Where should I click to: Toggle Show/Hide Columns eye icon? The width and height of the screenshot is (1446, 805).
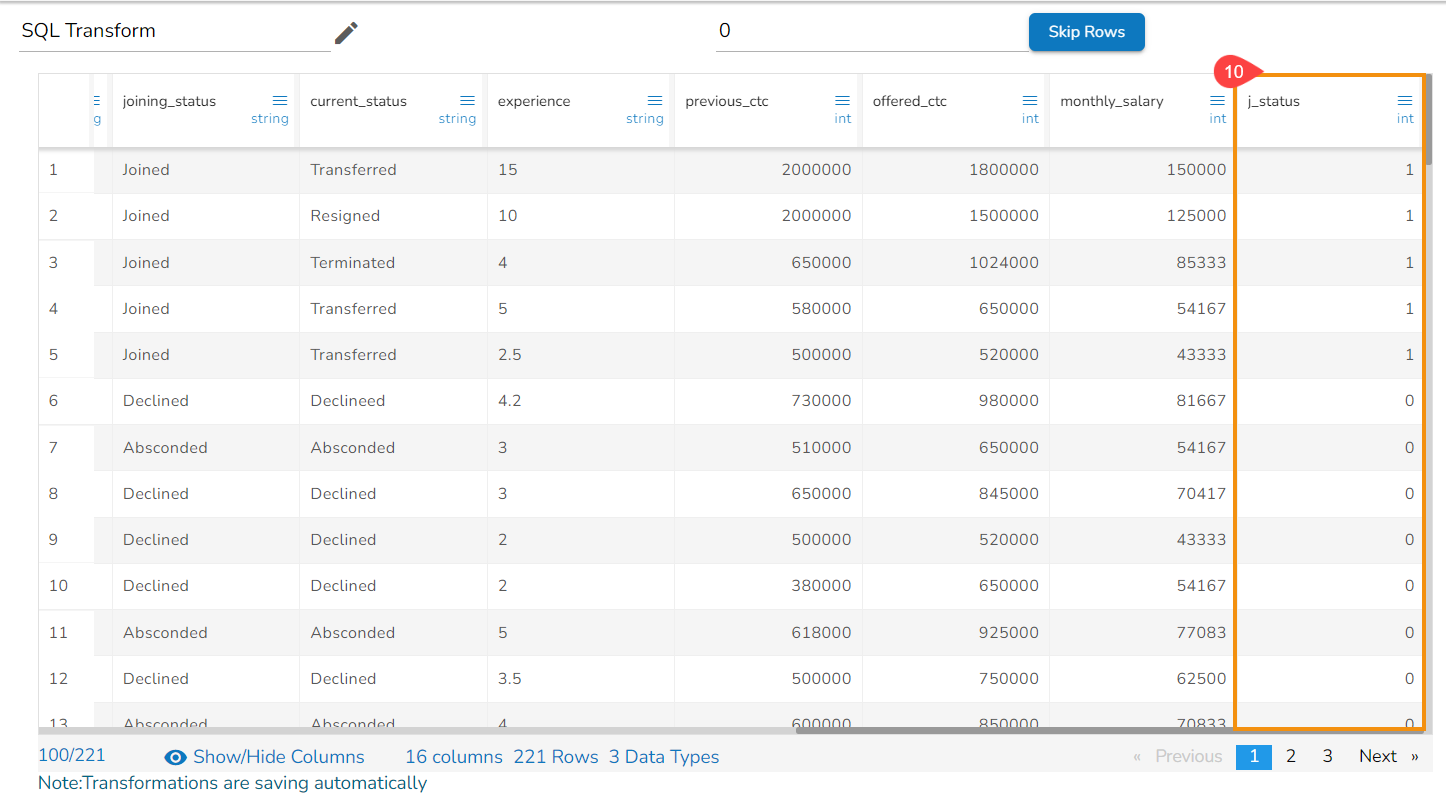click(x=176, y=757)
